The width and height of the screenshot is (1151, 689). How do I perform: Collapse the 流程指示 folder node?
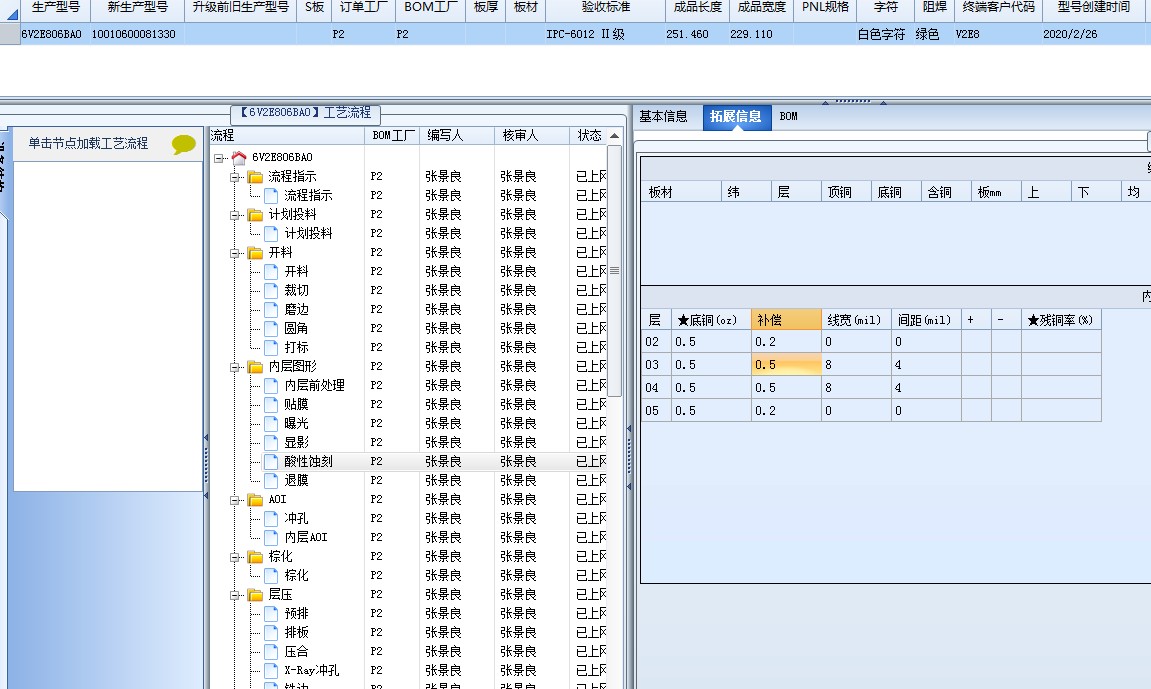pyautogui.click(x=235, y=177)
